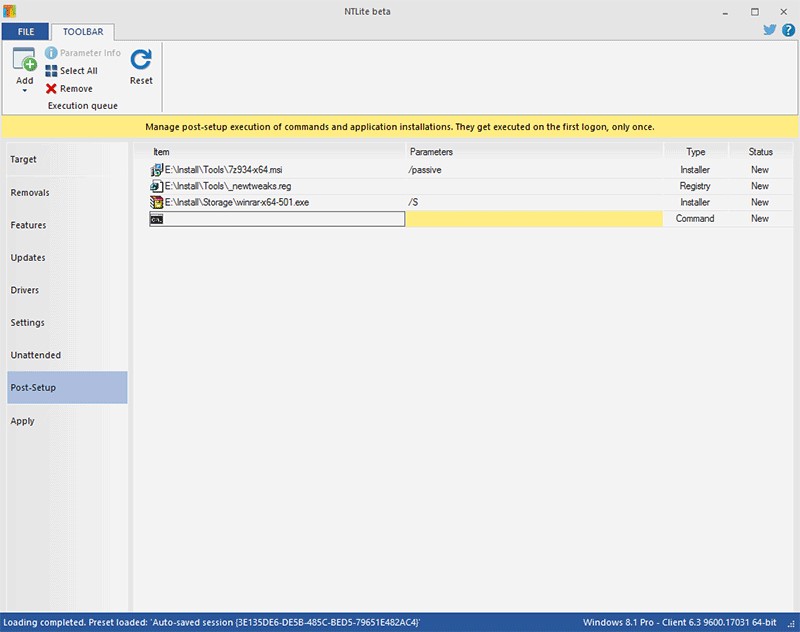800x632 pixels.
Task: Select the 7z934-x64.msi installer row icon
Action: coord(156,170)
